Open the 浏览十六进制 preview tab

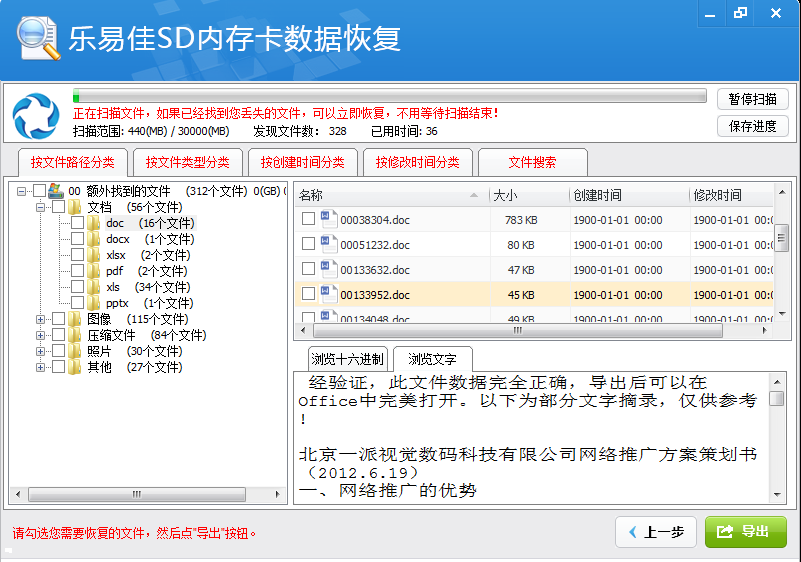[347, 360]
